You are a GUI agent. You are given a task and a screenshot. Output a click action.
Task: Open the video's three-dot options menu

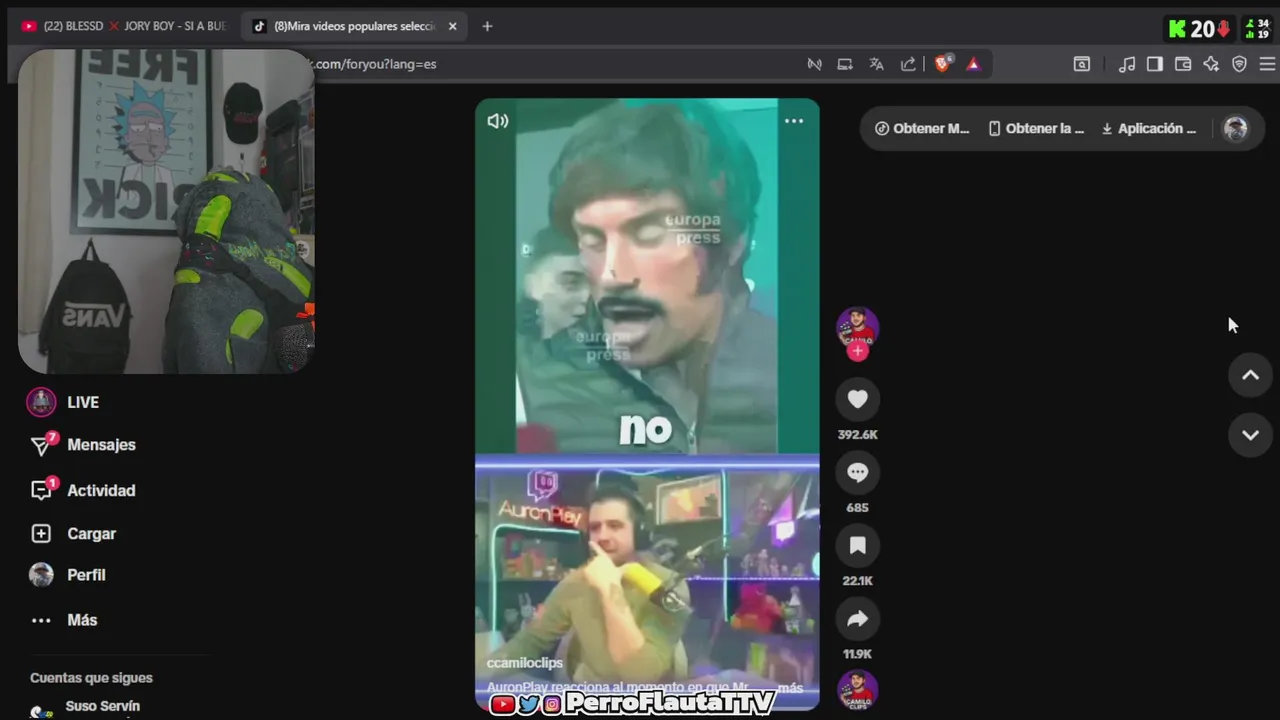pos(794,121)
